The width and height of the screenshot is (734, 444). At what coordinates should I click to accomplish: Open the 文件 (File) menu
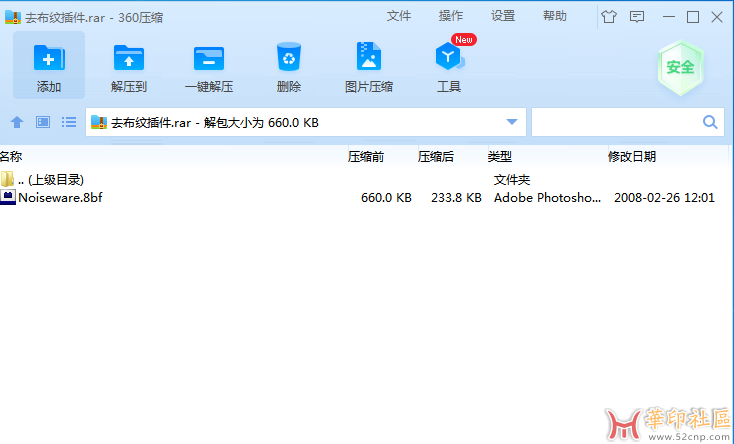pos(399,16)
